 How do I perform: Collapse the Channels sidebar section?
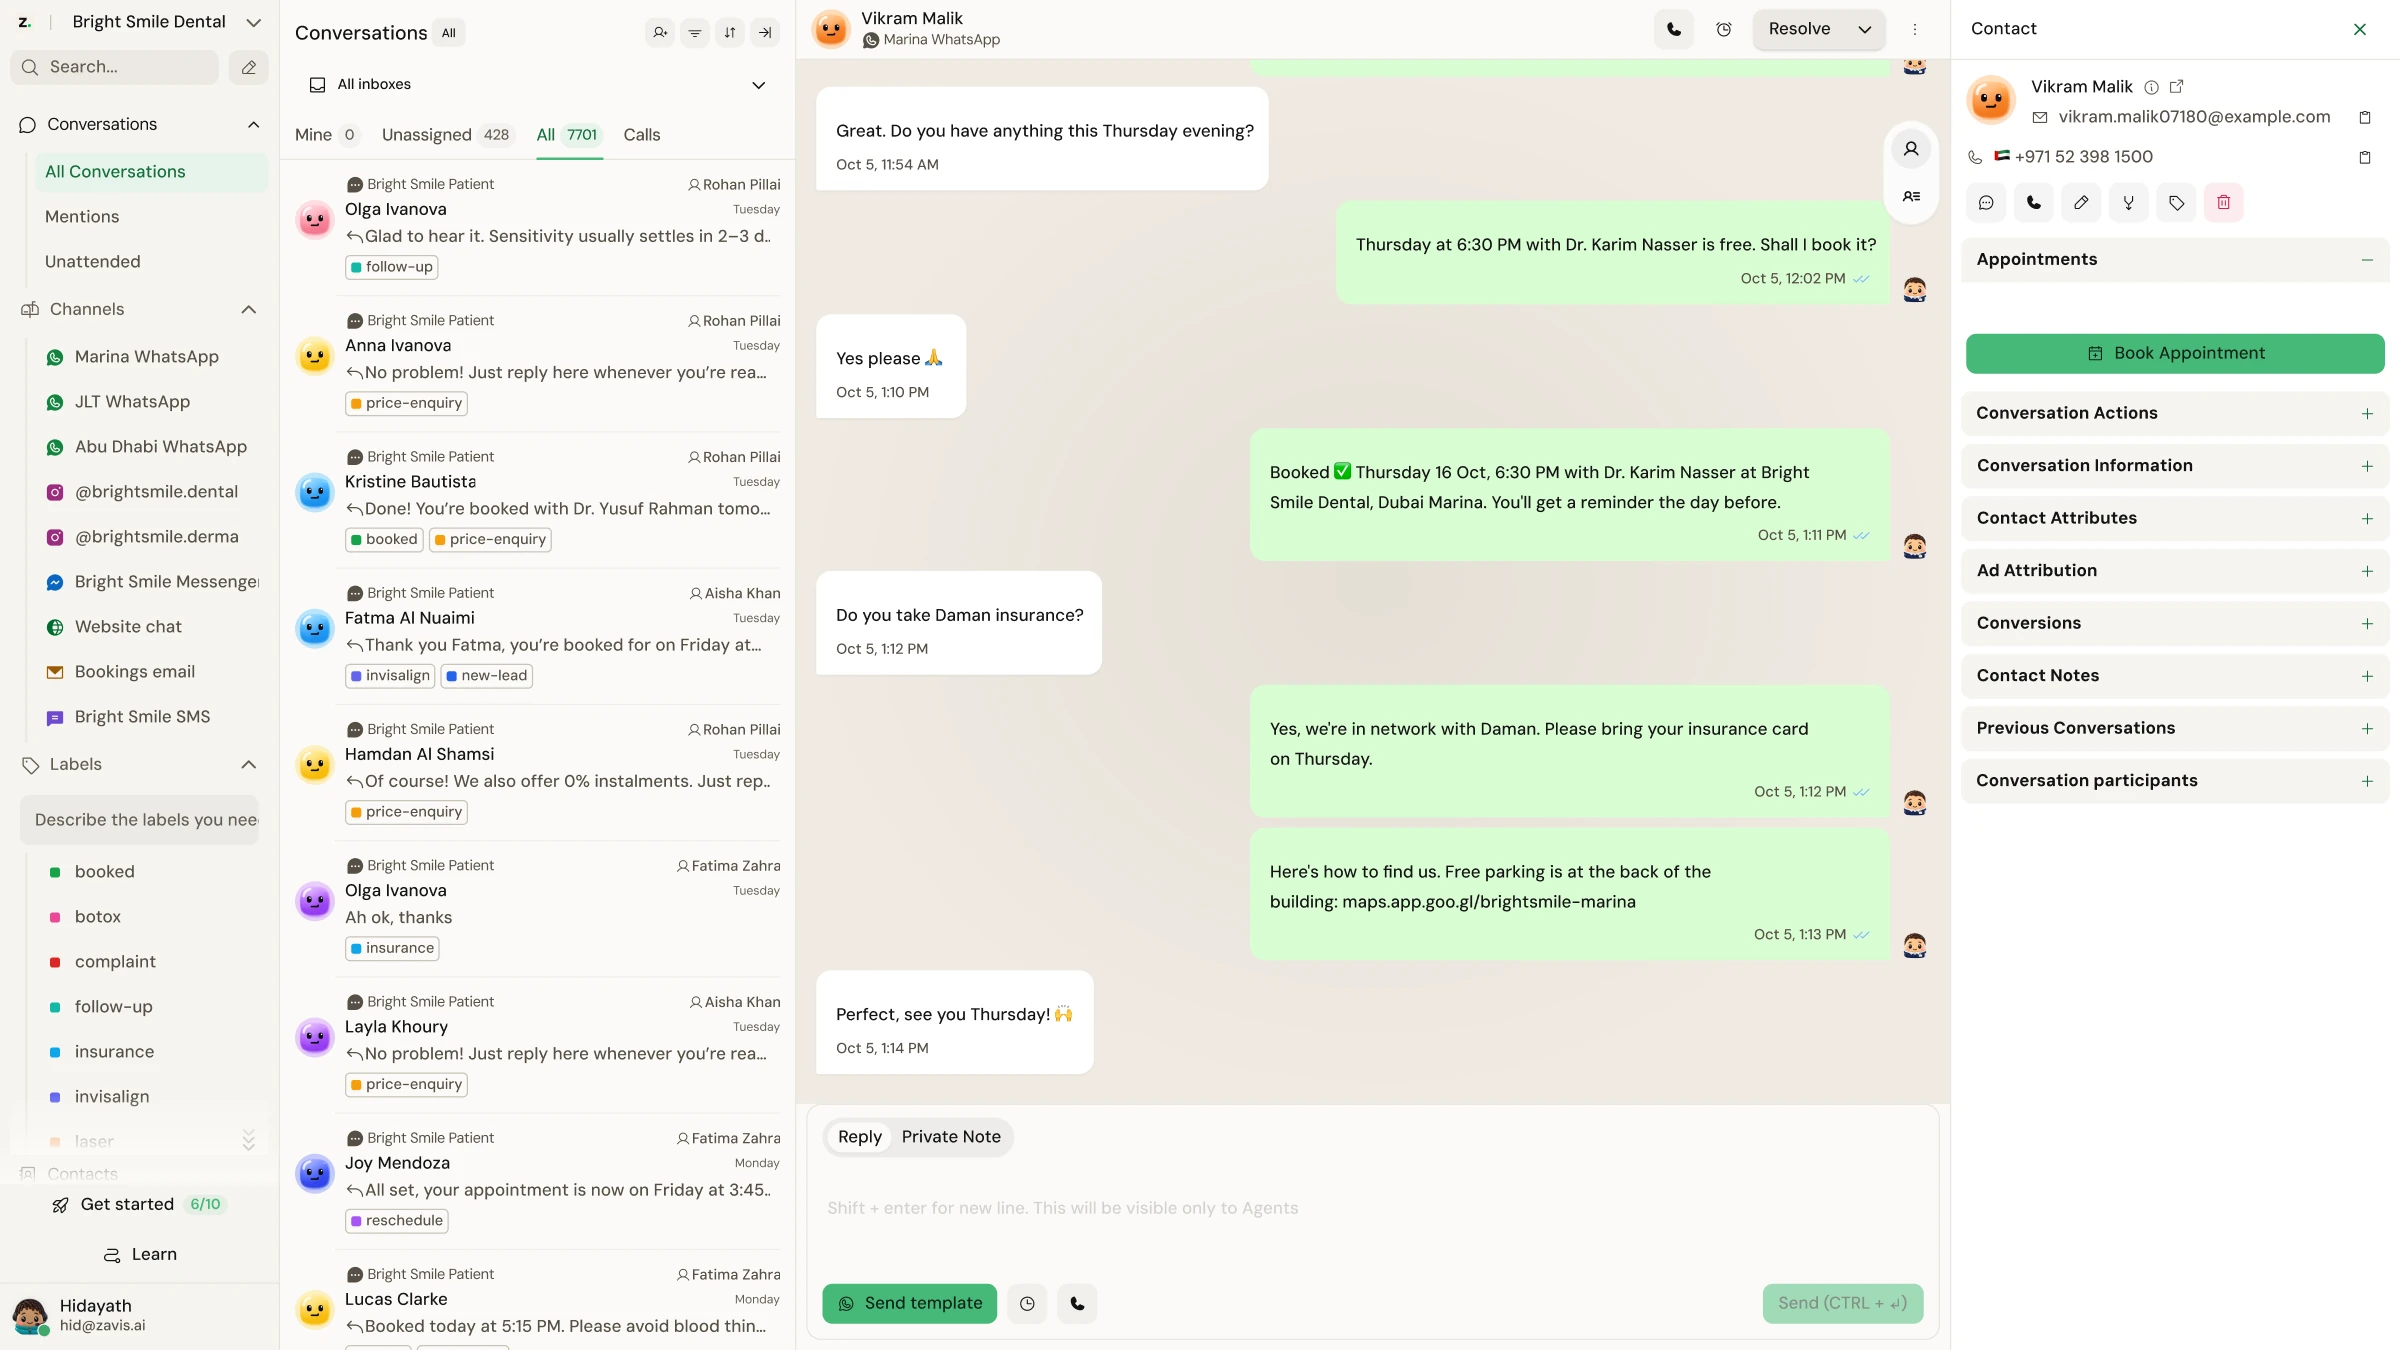click(x=249, y=310)
